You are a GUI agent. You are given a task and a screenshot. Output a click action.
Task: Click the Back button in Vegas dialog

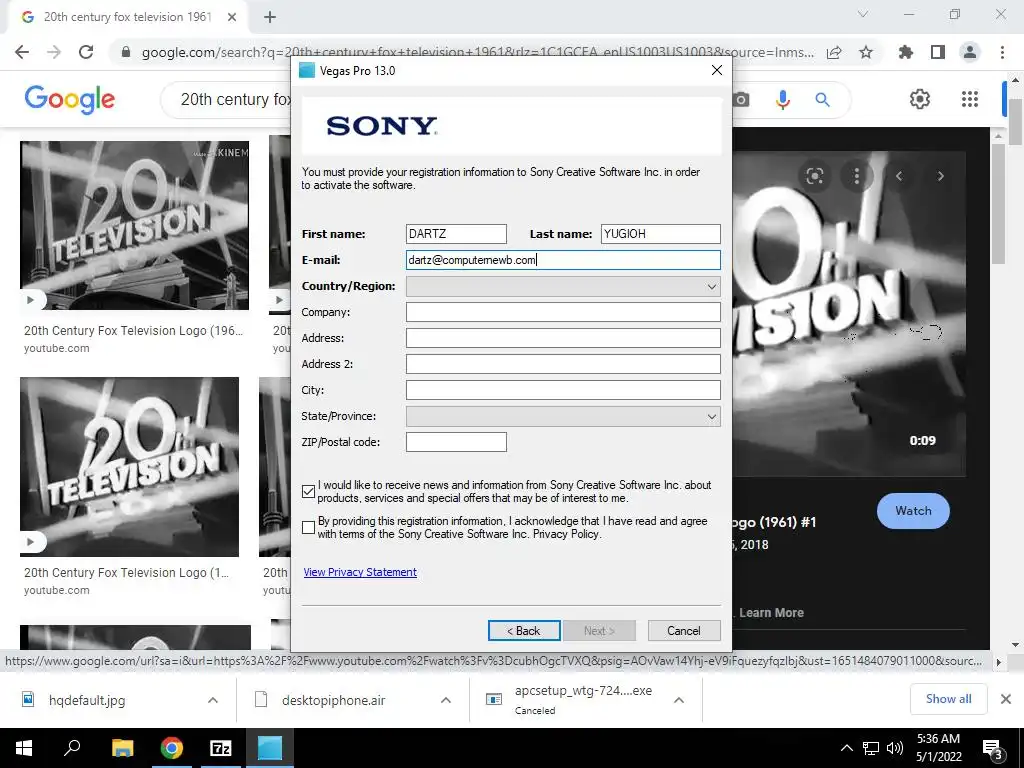[524, 631]
